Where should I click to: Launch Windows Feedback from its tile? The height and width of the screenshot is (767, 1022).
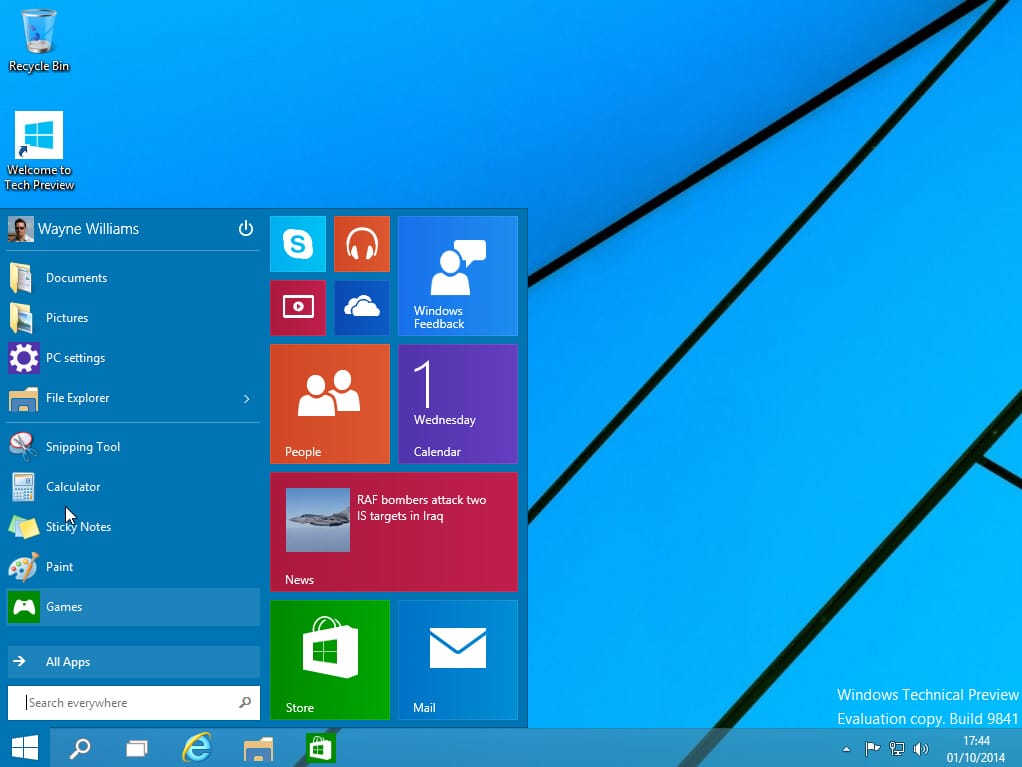[x=457, y=275]
